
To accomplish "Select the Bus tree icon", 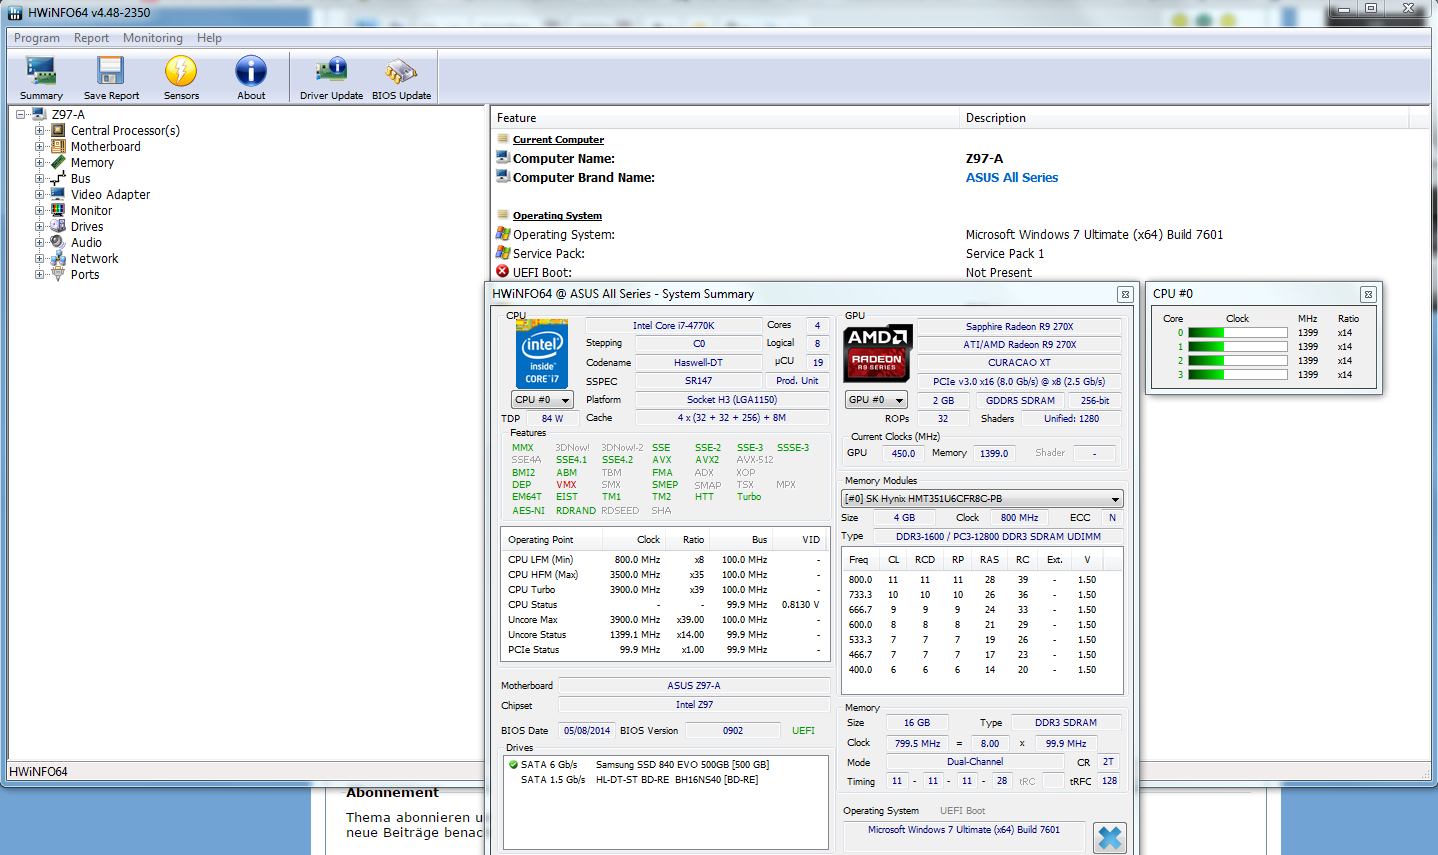I will pos(58,178).
